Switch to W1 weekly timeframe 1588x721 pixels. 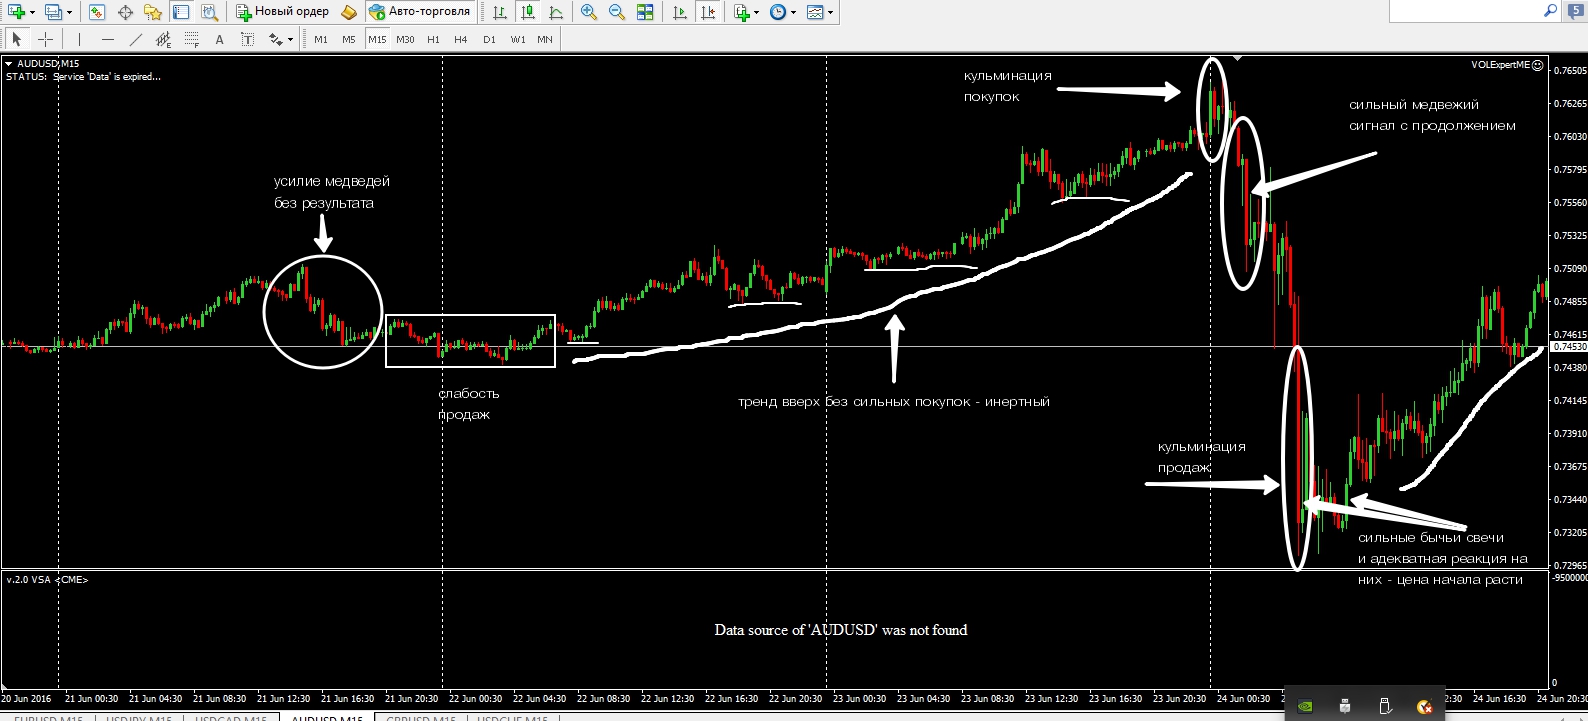(517, 39)
